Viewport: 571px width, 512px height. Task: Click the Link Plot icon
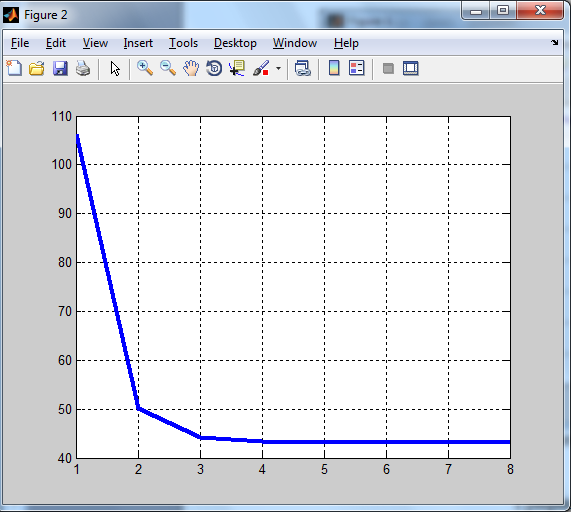[303, 68]
